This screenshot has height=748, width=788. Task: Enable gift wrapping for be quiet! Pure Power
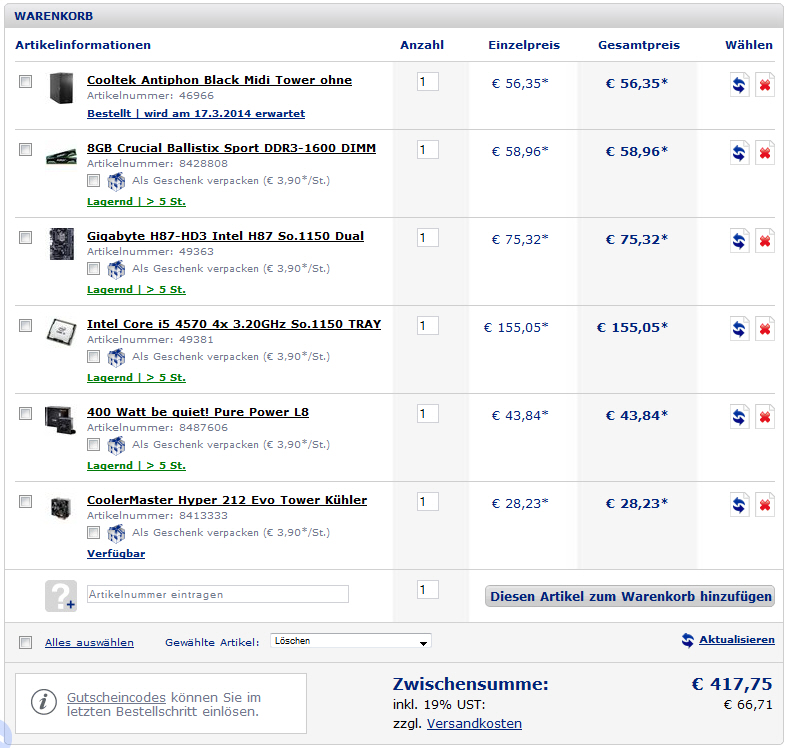[93, 444]
